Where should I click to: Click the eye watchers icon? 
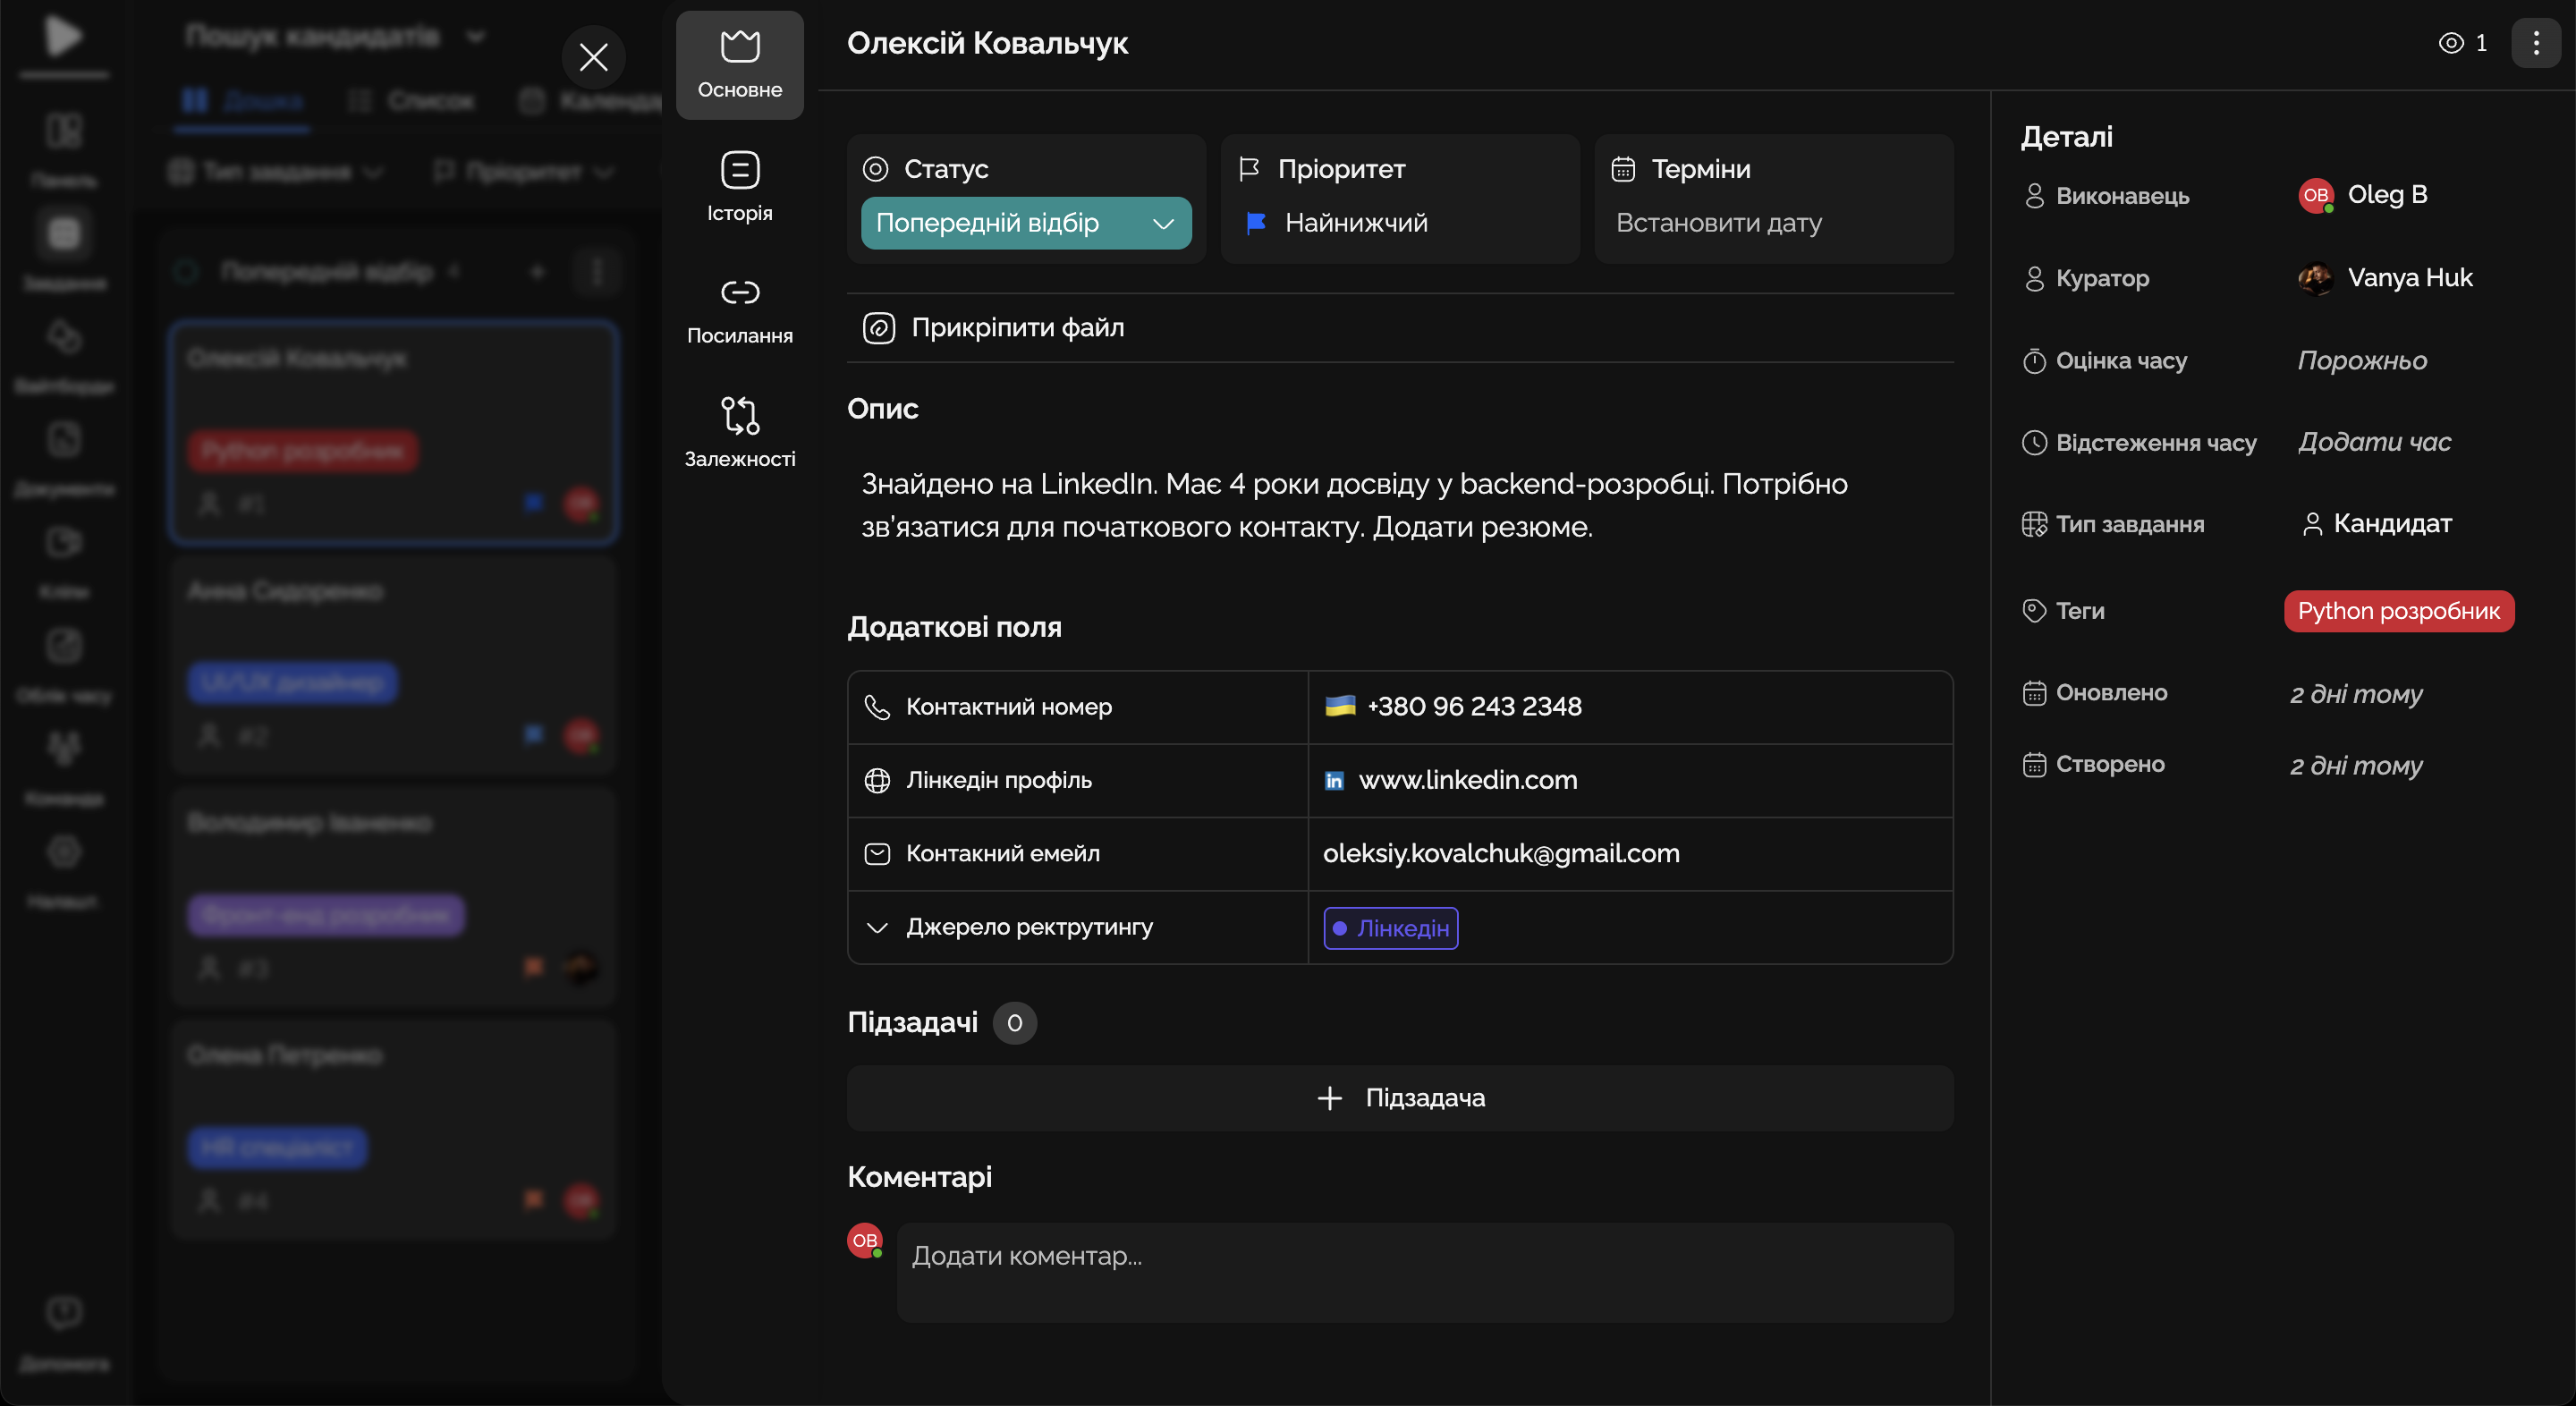pos(2450,43)
